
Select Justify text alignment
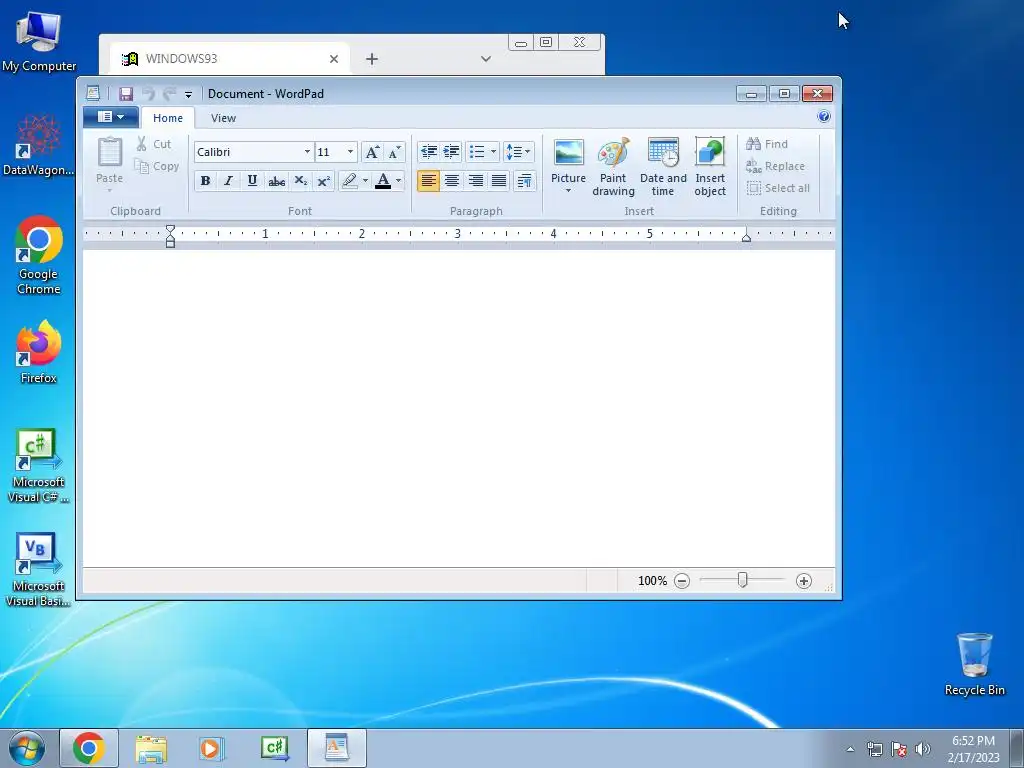pyautogui.click(x=499, y=181)
